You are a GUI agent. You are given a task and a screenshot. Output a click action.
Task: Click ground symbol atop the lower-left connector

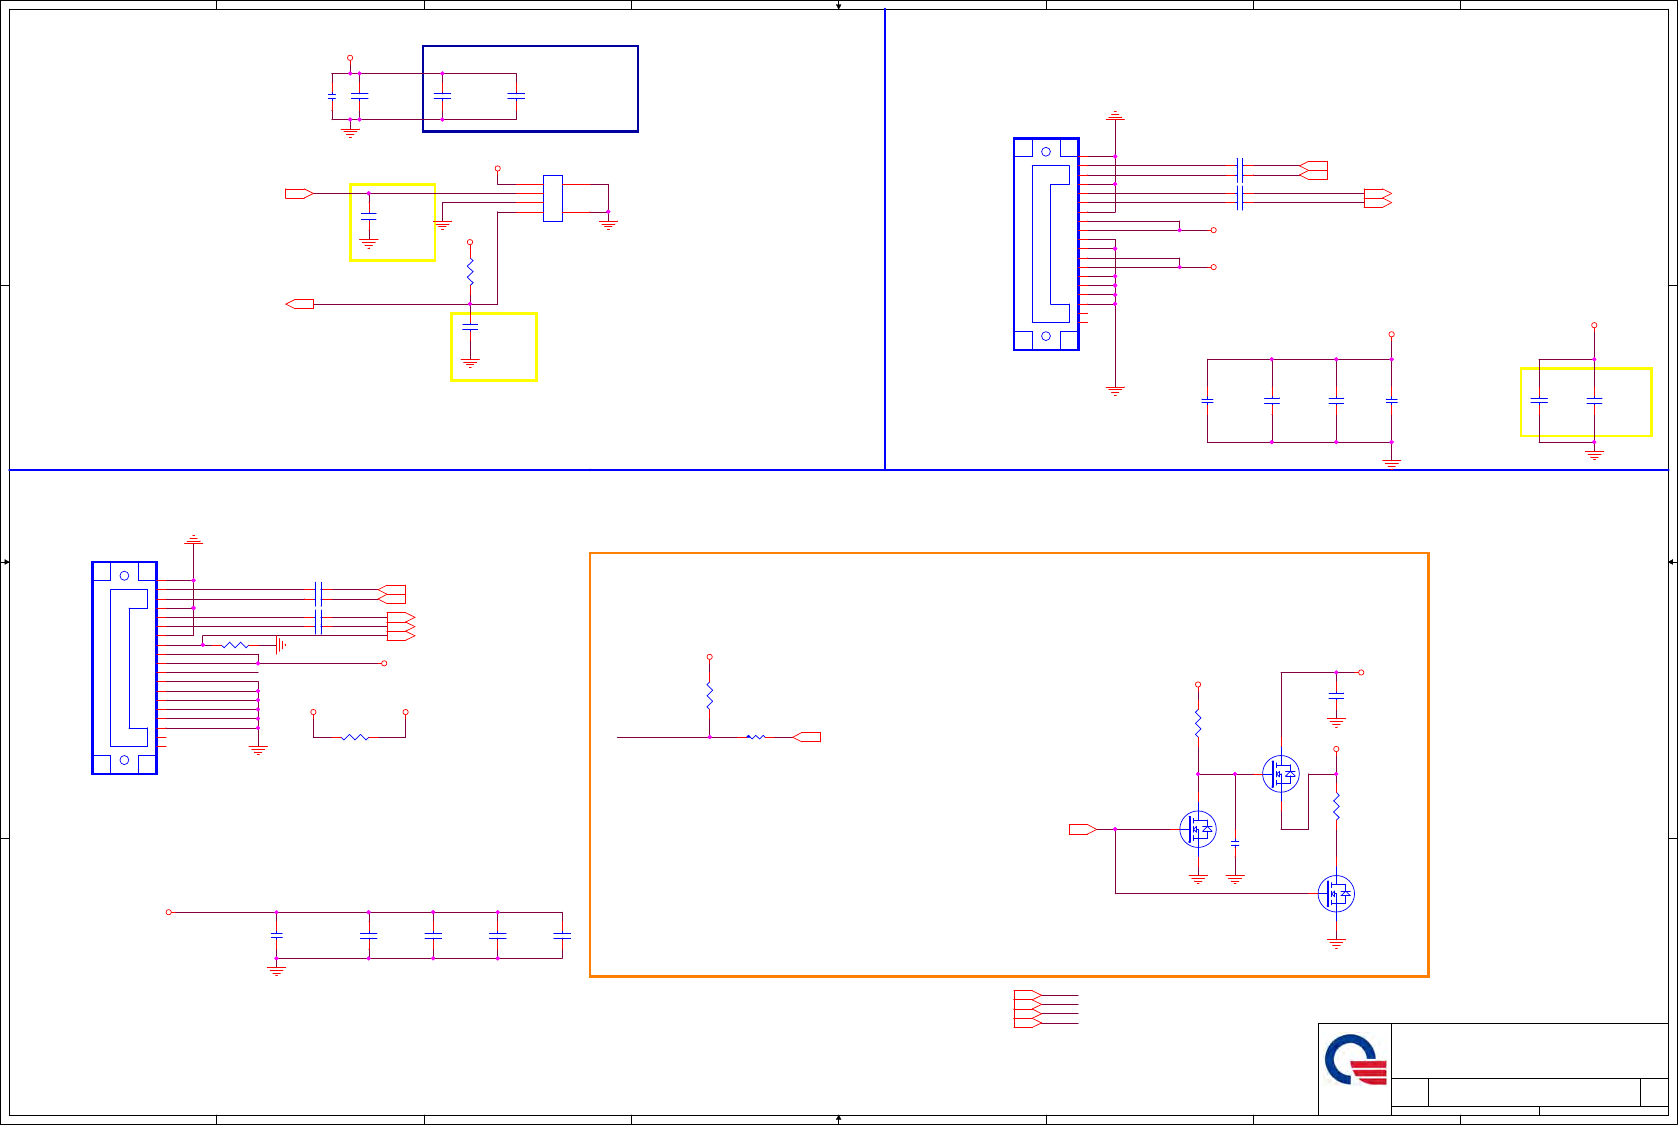193,540
